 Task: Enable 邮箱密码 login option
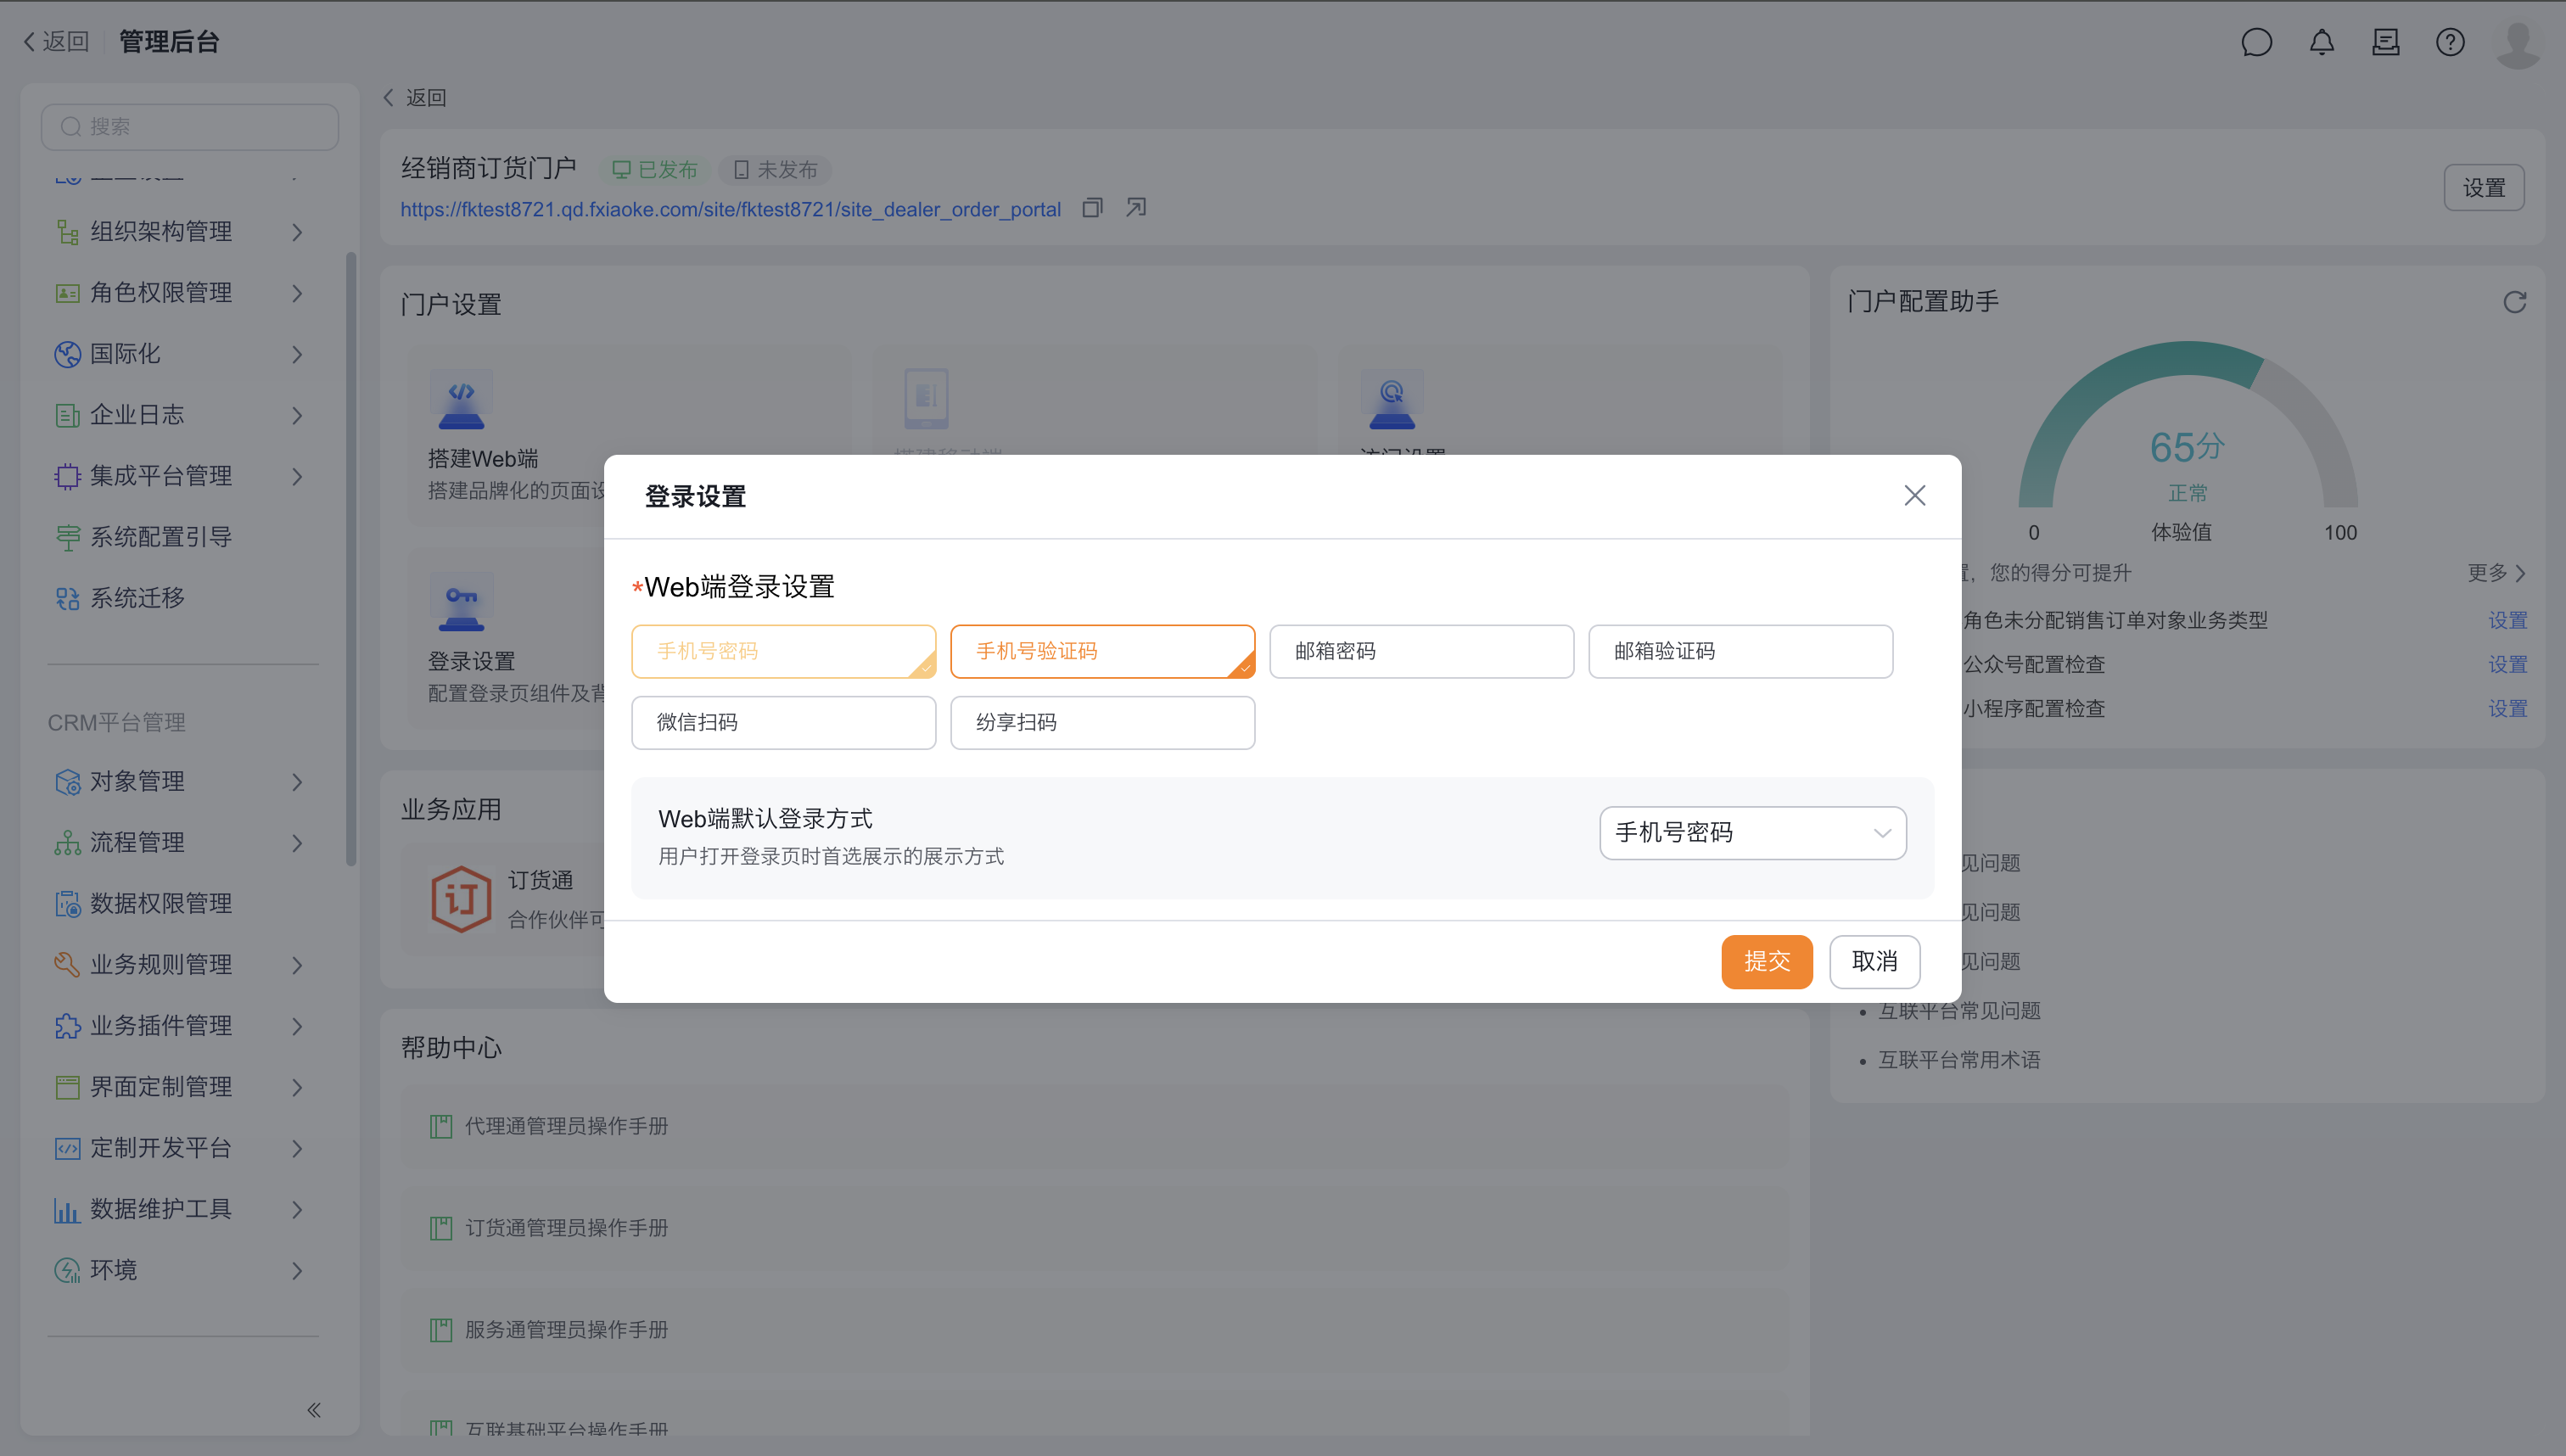pyautogui.click(x=1421, y=651)
